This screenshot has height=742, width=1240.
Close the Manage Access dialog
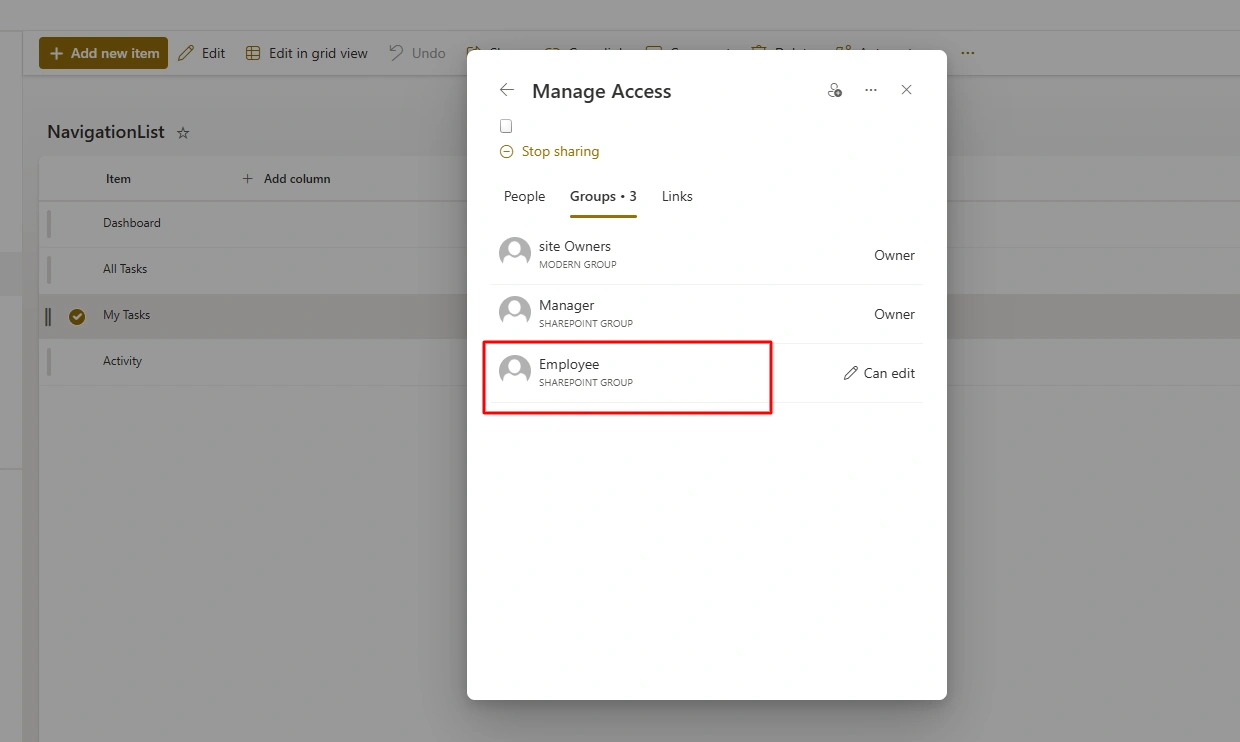point(906,90)
